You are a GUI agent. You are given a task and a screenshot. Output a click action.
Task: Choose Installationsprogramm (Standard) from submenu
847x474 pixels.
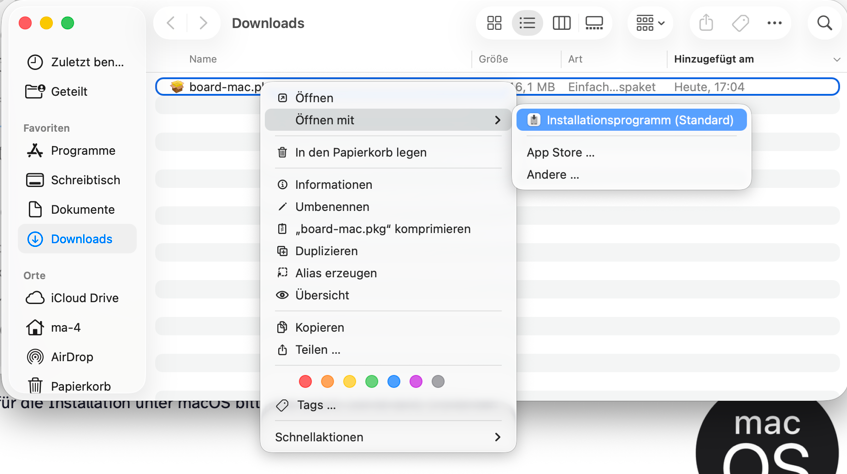tap(631, 120)
